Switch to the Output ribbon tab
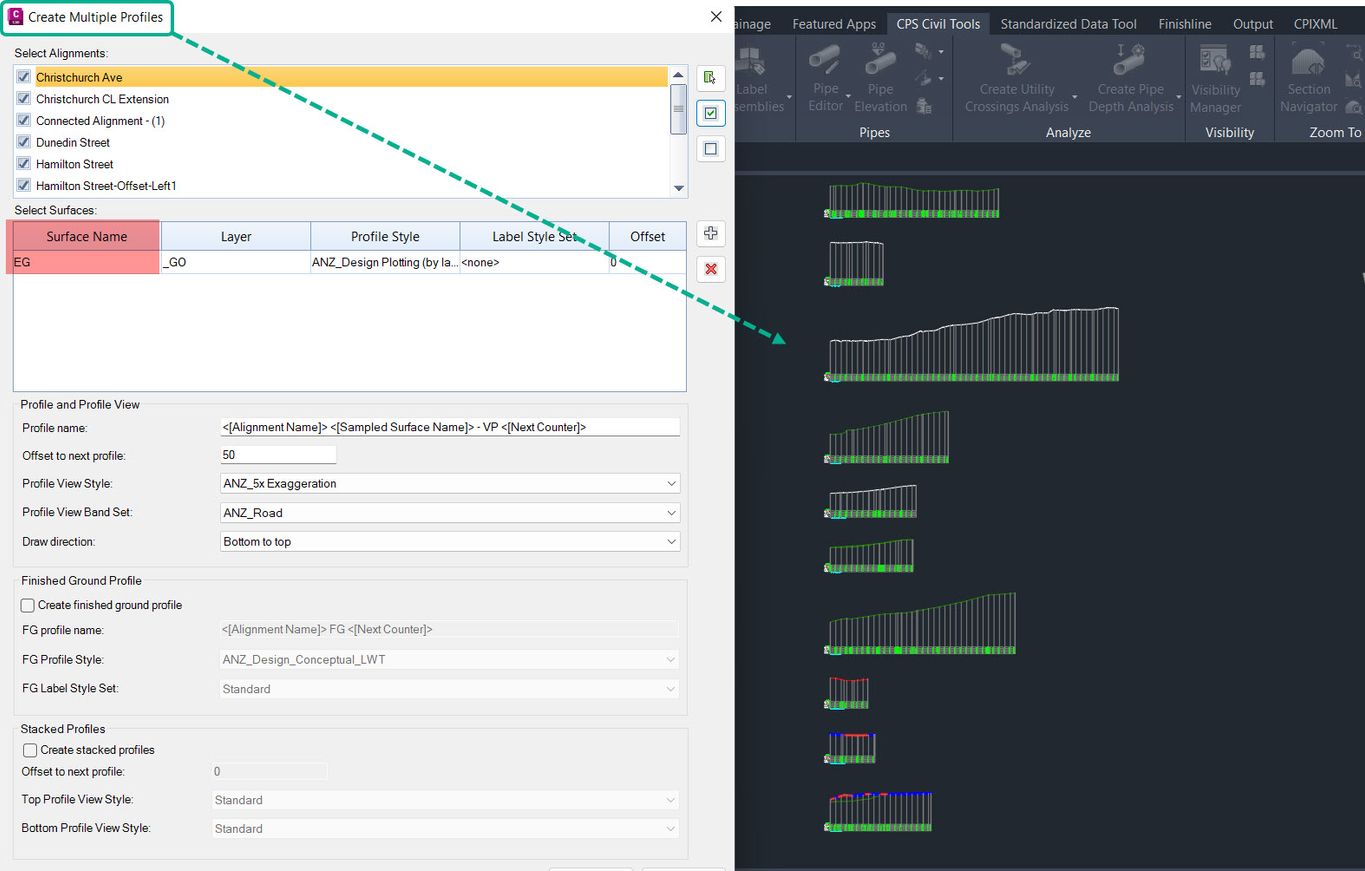The image size is (1365, 871). point(1252,23)
